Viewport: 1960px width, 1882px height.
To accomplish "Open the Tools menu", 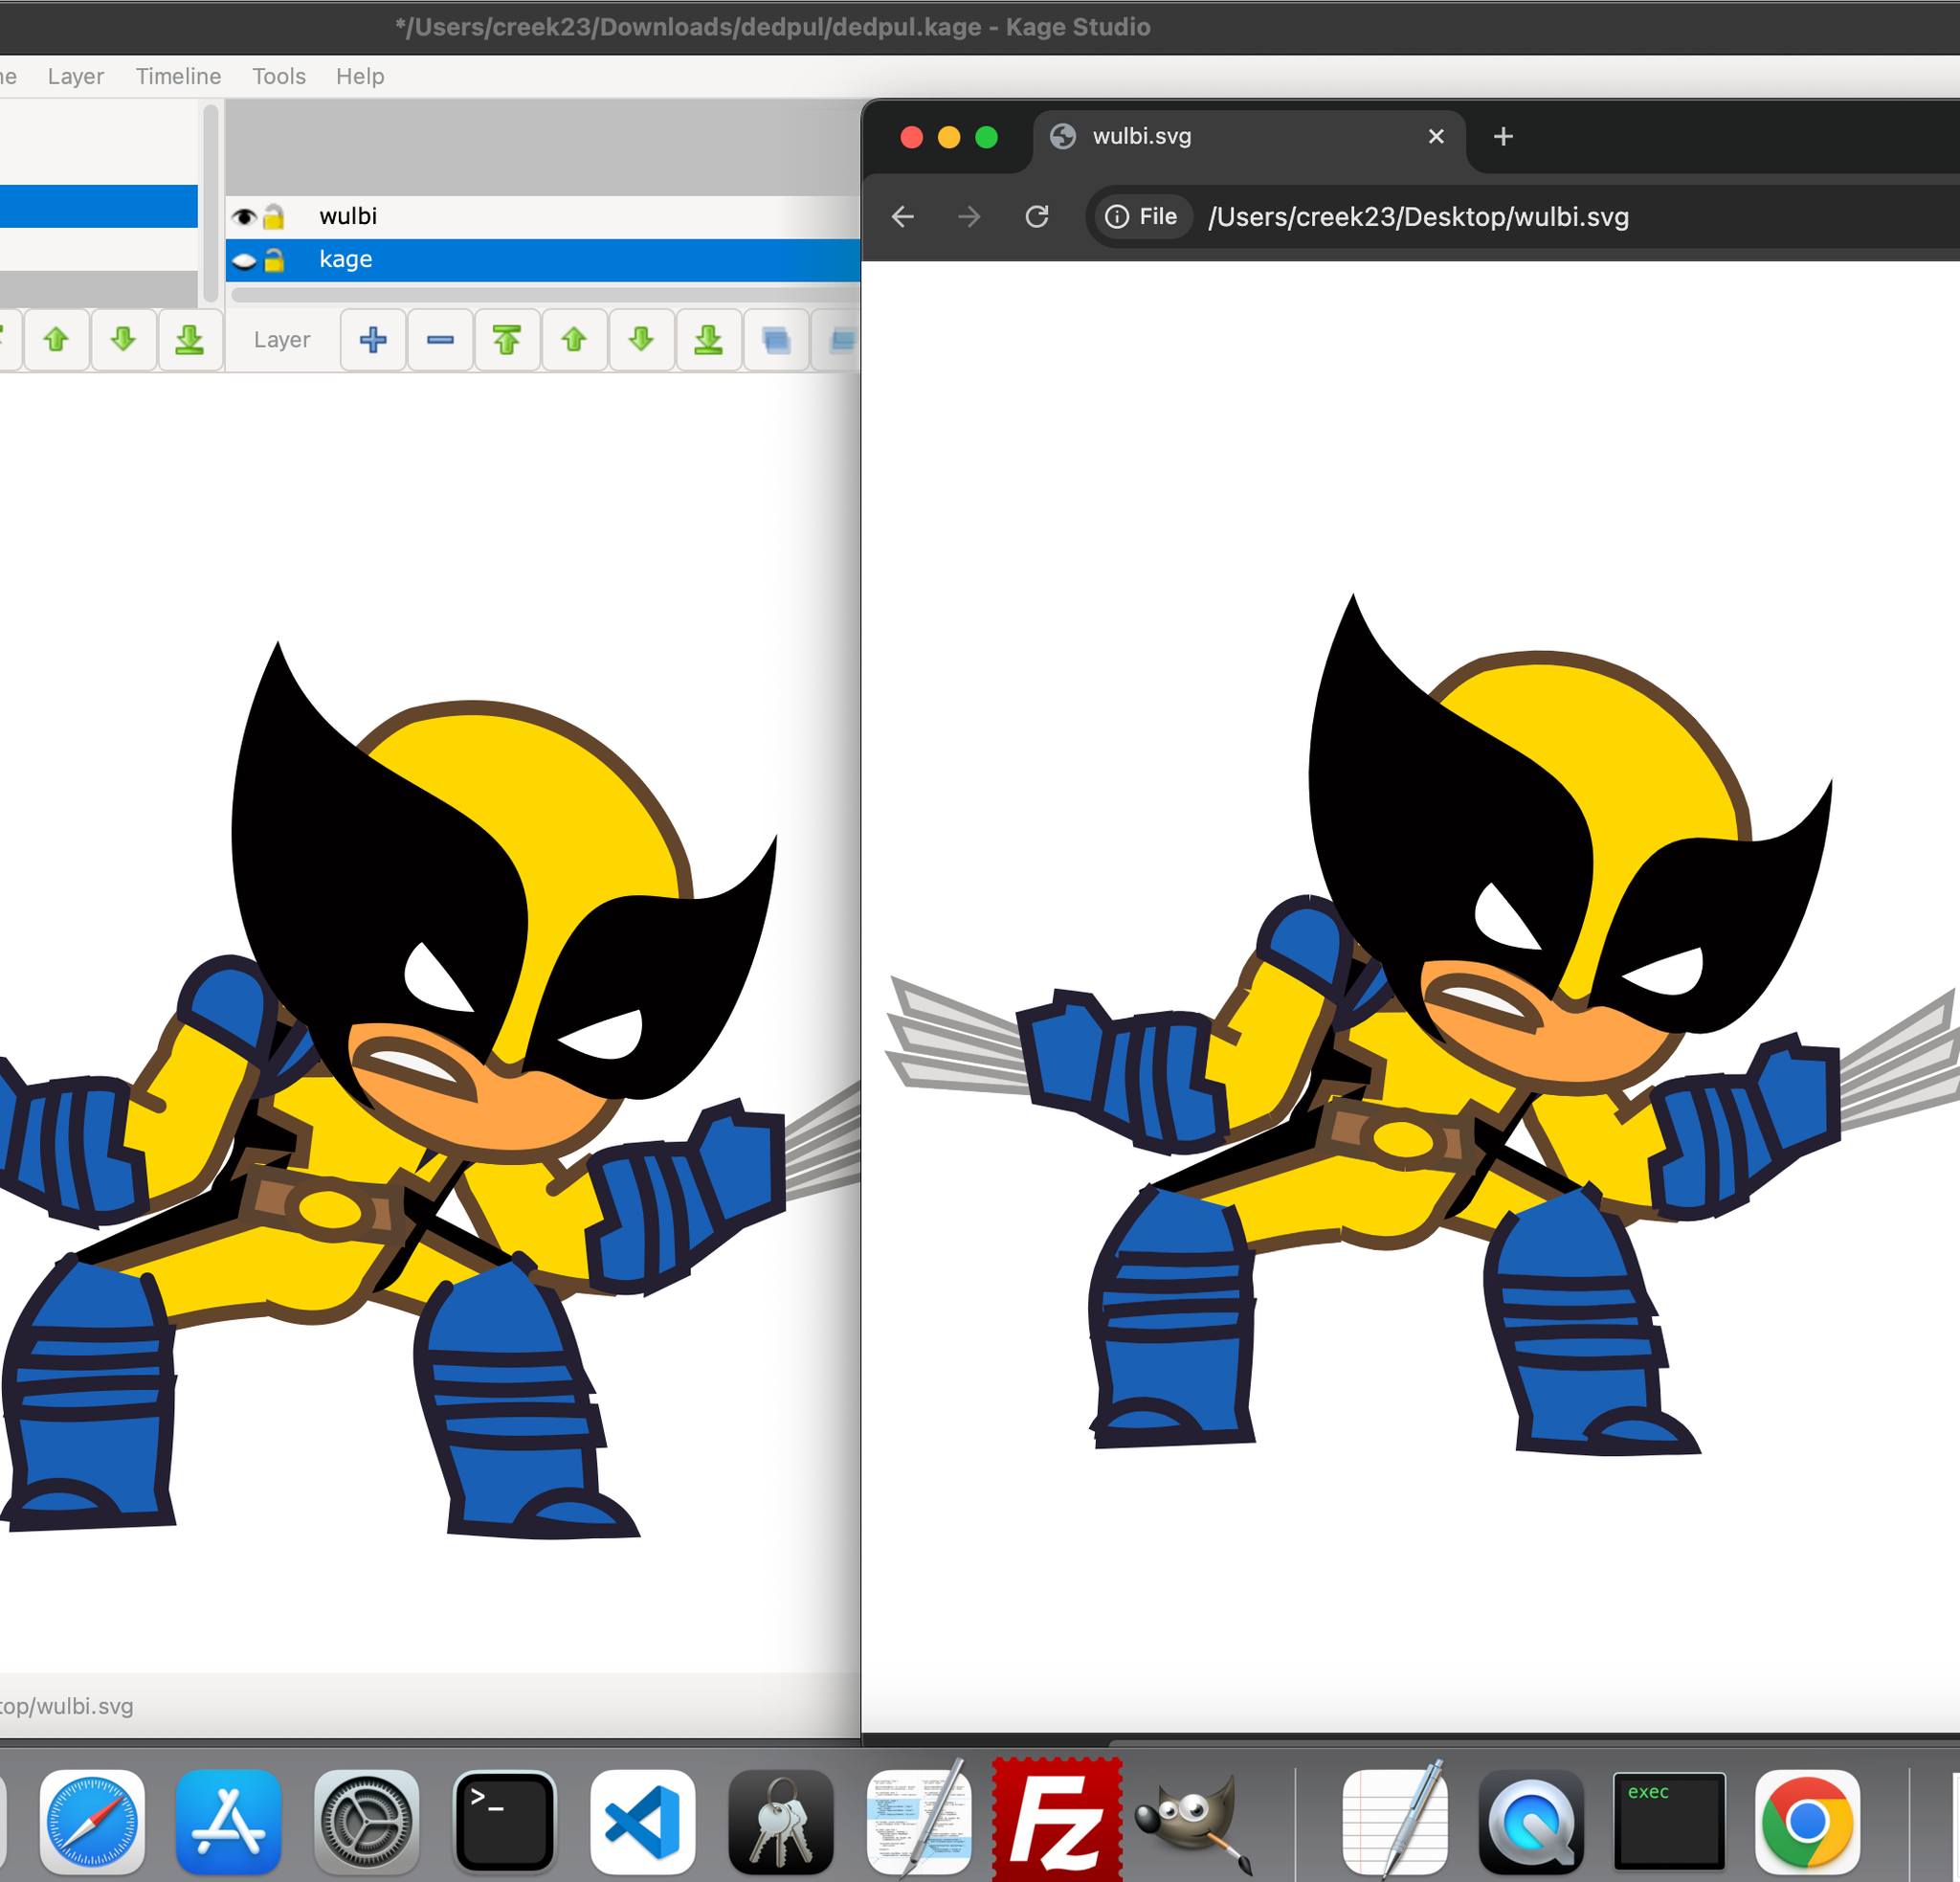I will click(279, 76).
